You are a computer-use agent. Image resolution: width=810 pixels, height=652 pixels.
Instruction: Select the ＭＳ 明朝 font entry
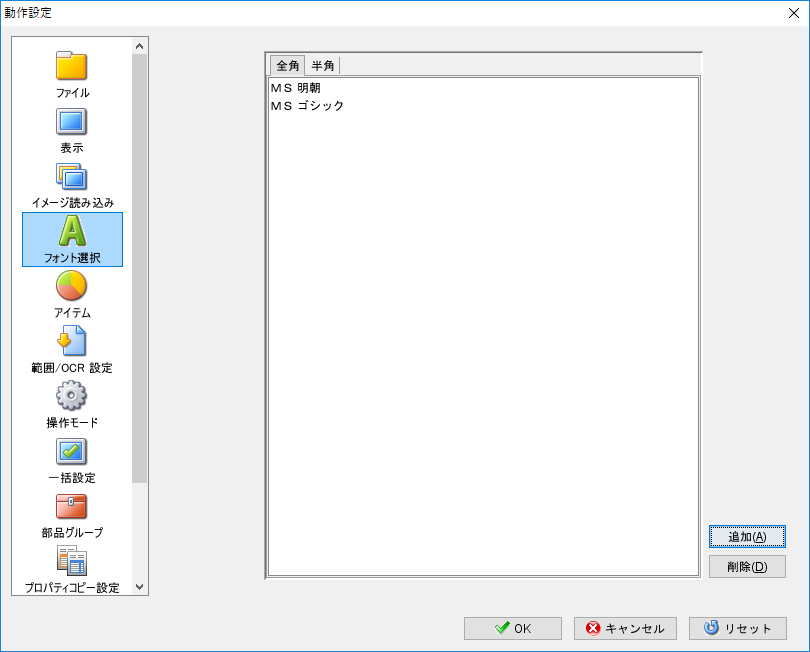point(295,88)
